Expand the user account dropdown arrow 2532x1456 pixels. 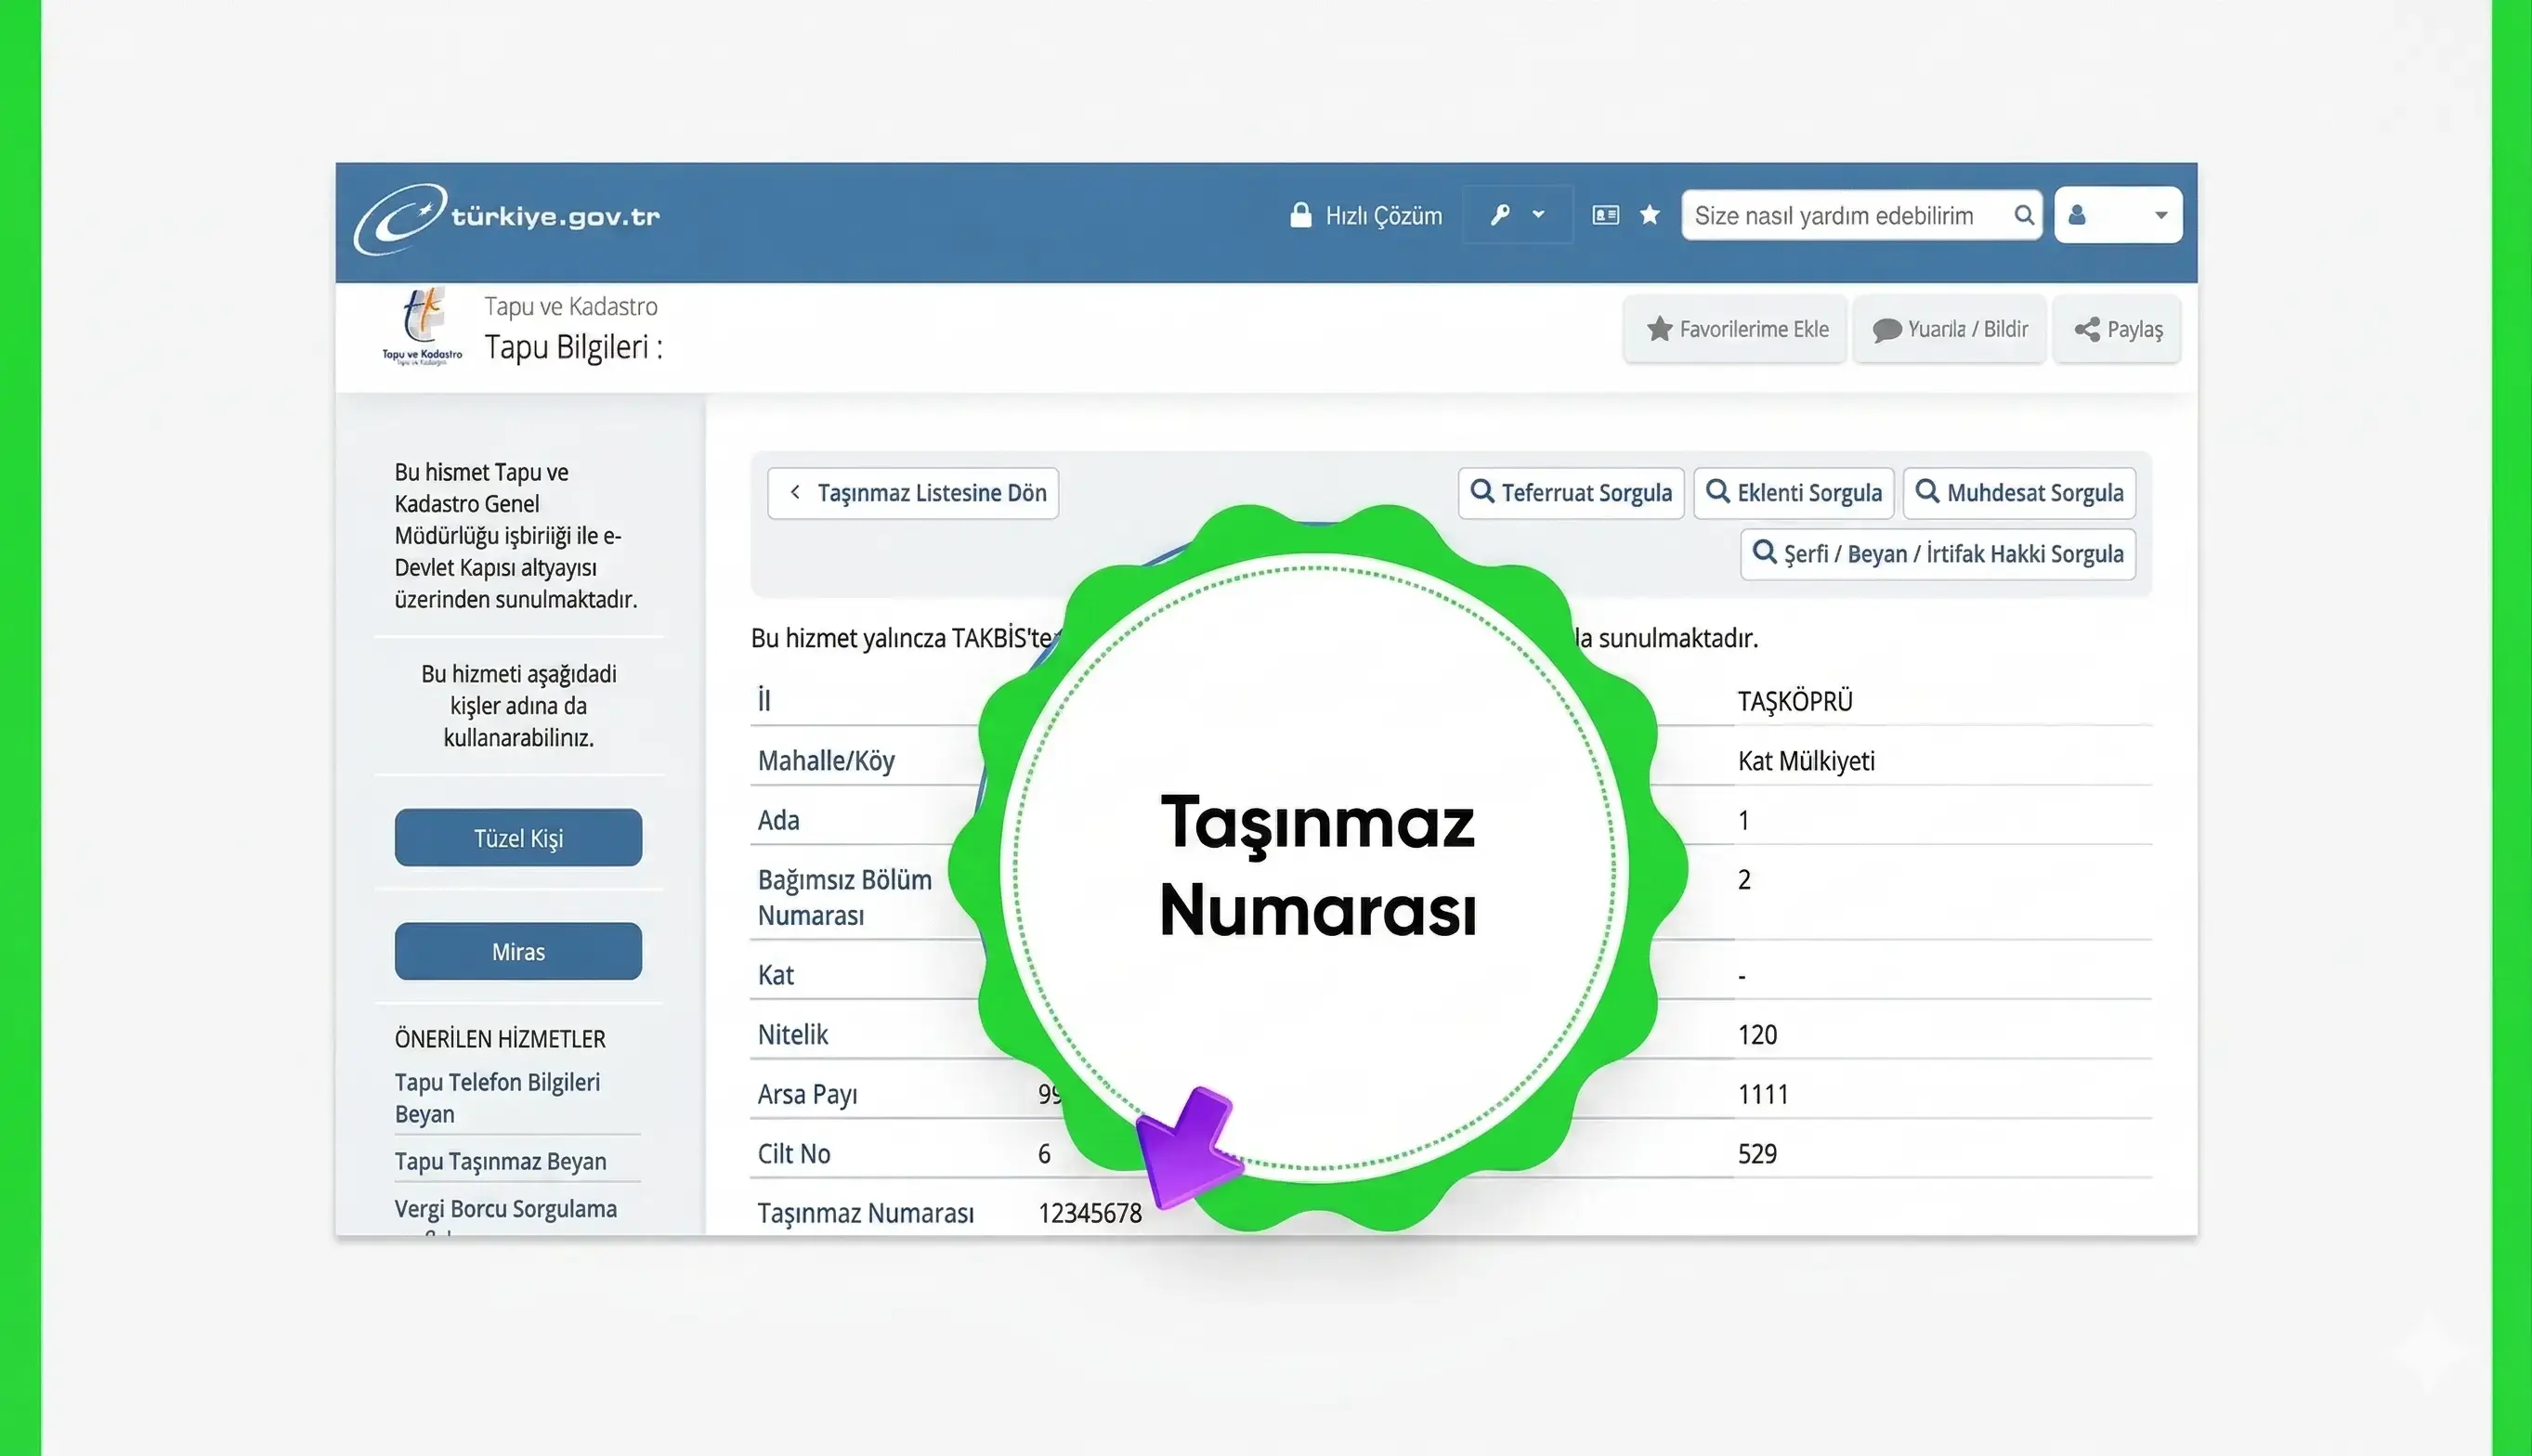pyautogui.click(x=2160, y=215)
